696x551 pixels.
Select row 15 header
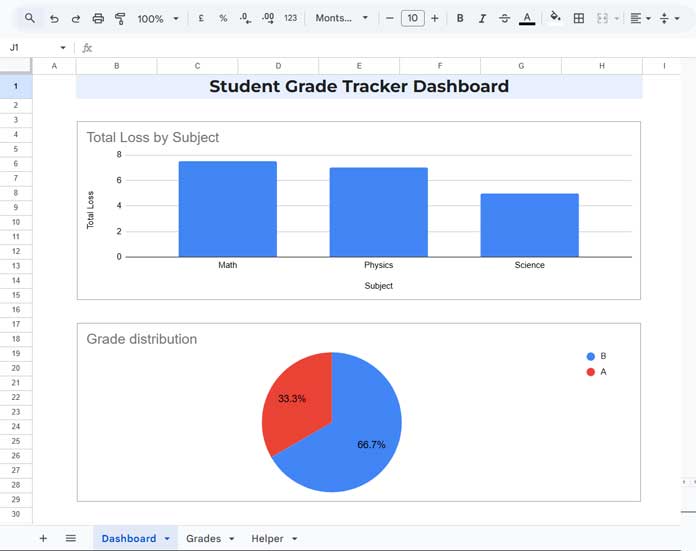[x=16, y=295]
